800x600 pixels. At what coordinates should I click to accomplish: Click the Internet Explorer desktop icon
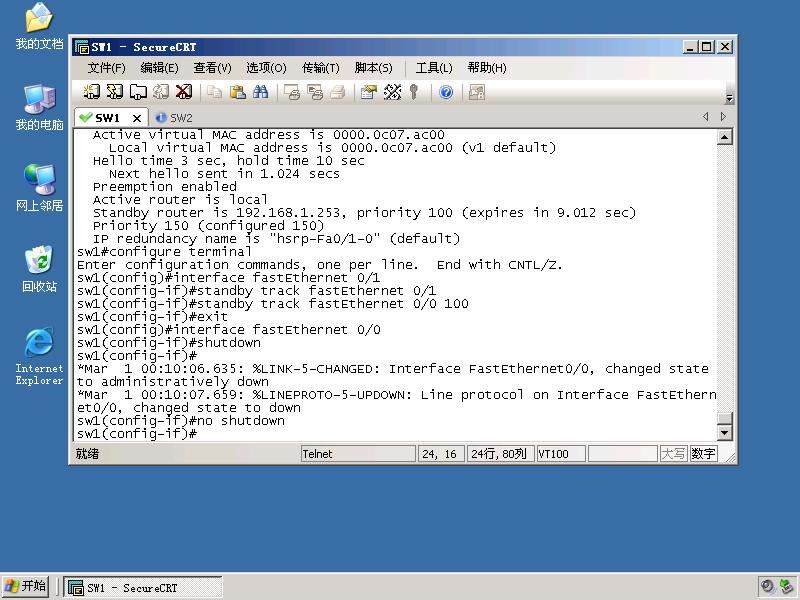[39, 356]
